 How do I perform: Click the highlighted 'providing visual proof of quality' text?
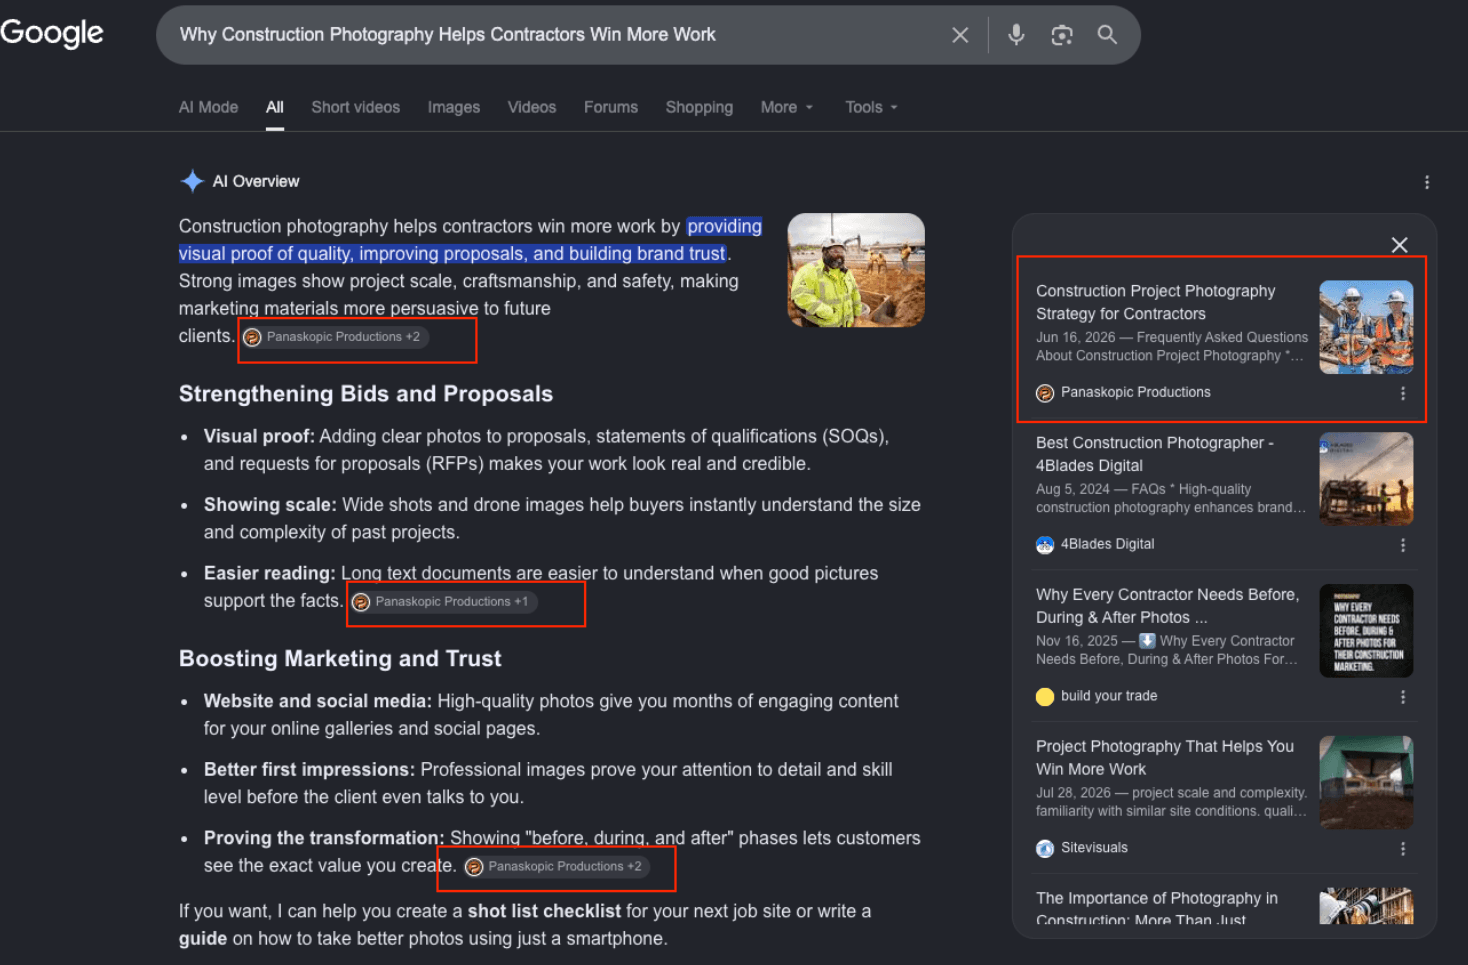pos(470,240)
